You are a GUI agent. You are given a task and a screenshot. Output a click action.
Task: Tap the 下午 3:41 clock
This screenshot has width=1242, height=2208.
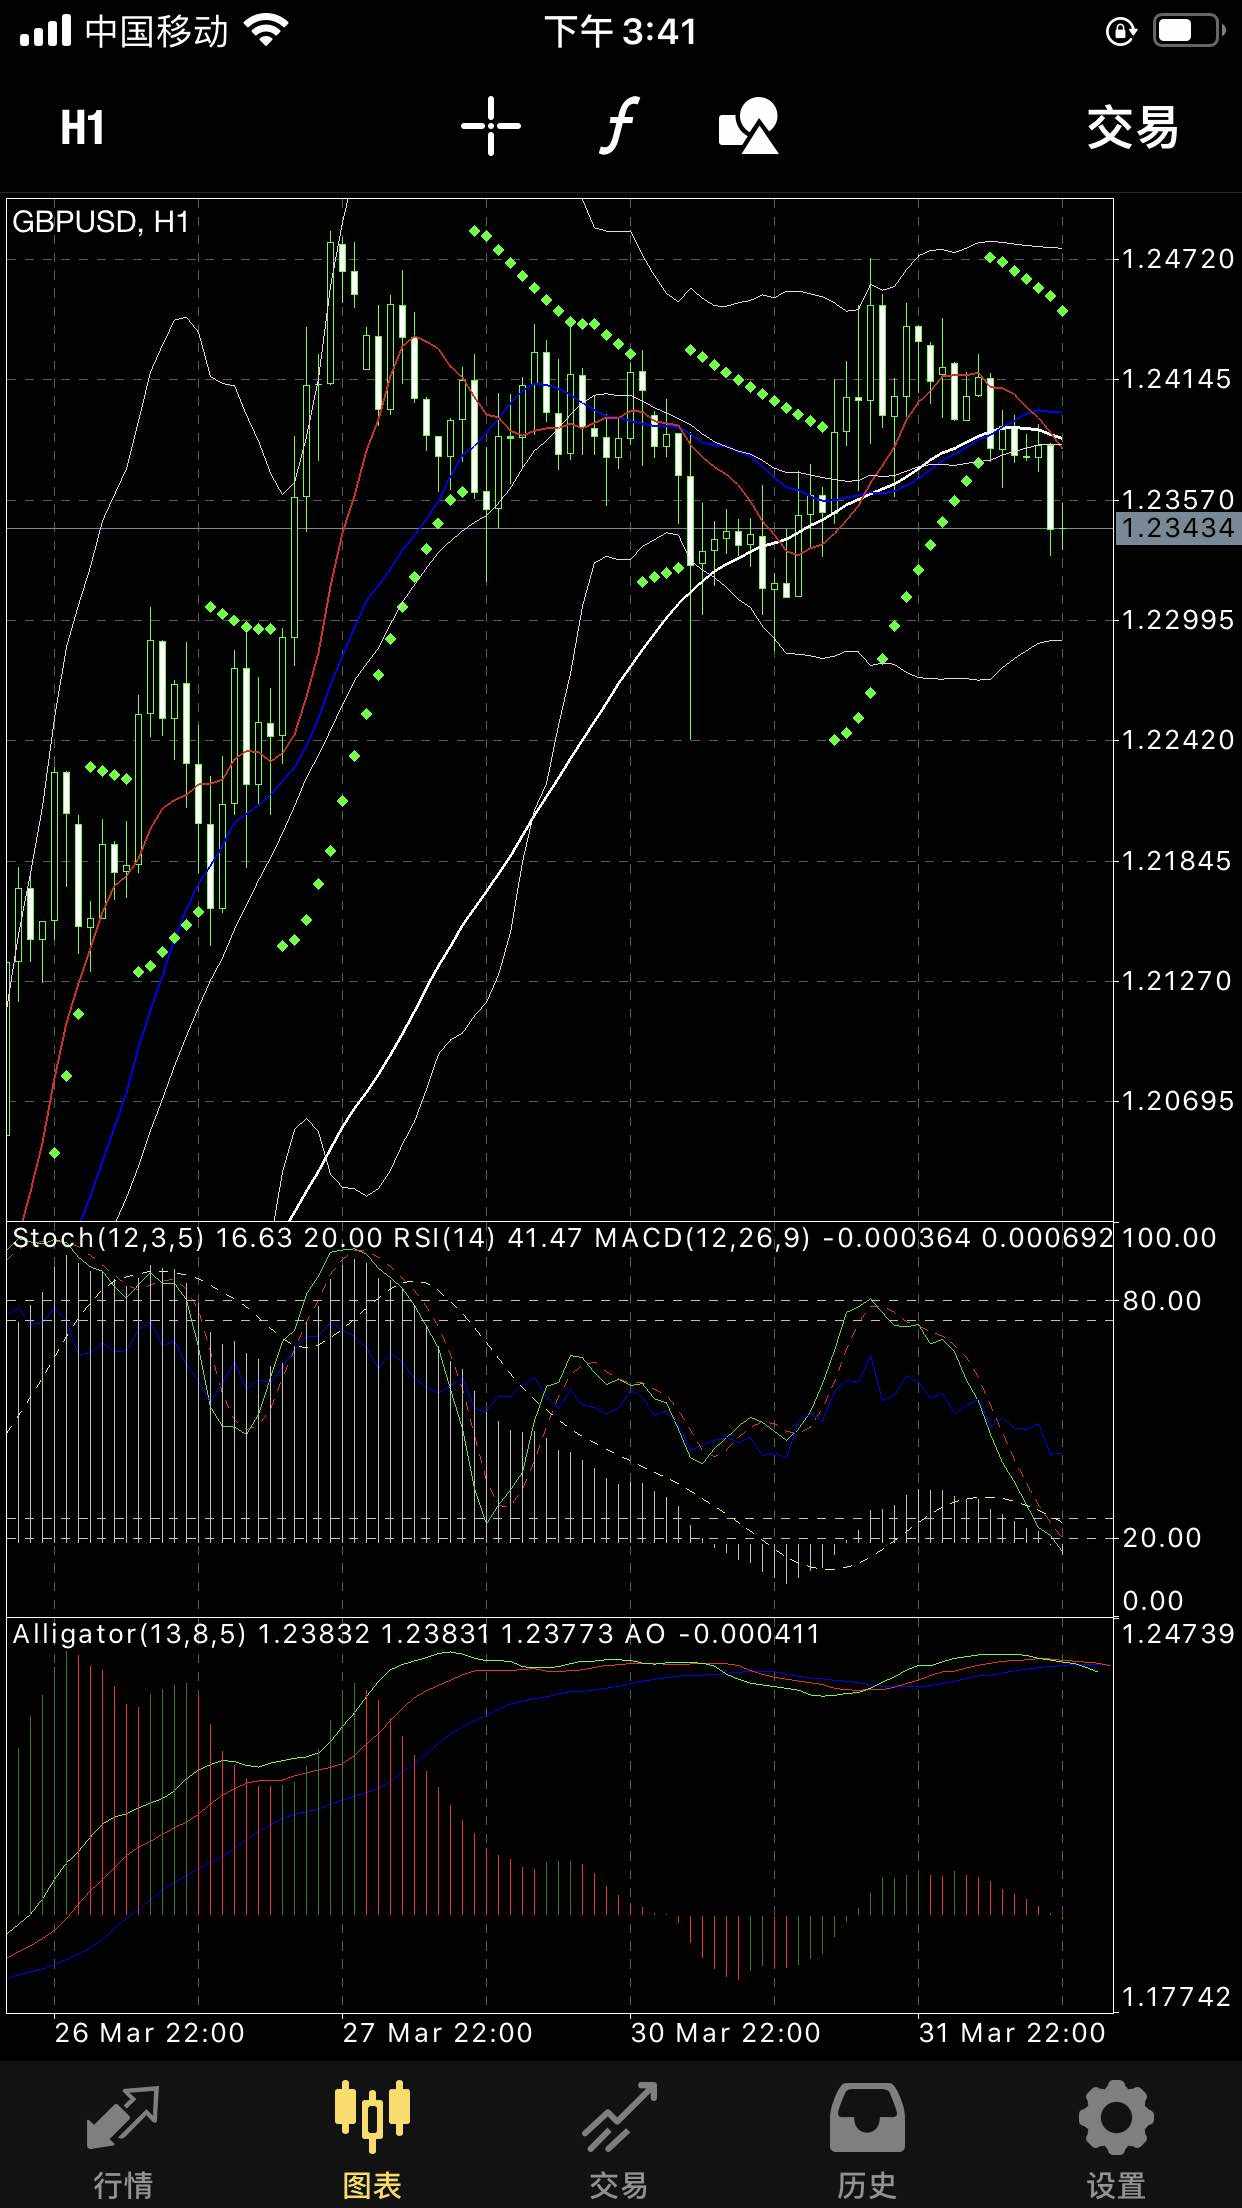click(621, 32)
